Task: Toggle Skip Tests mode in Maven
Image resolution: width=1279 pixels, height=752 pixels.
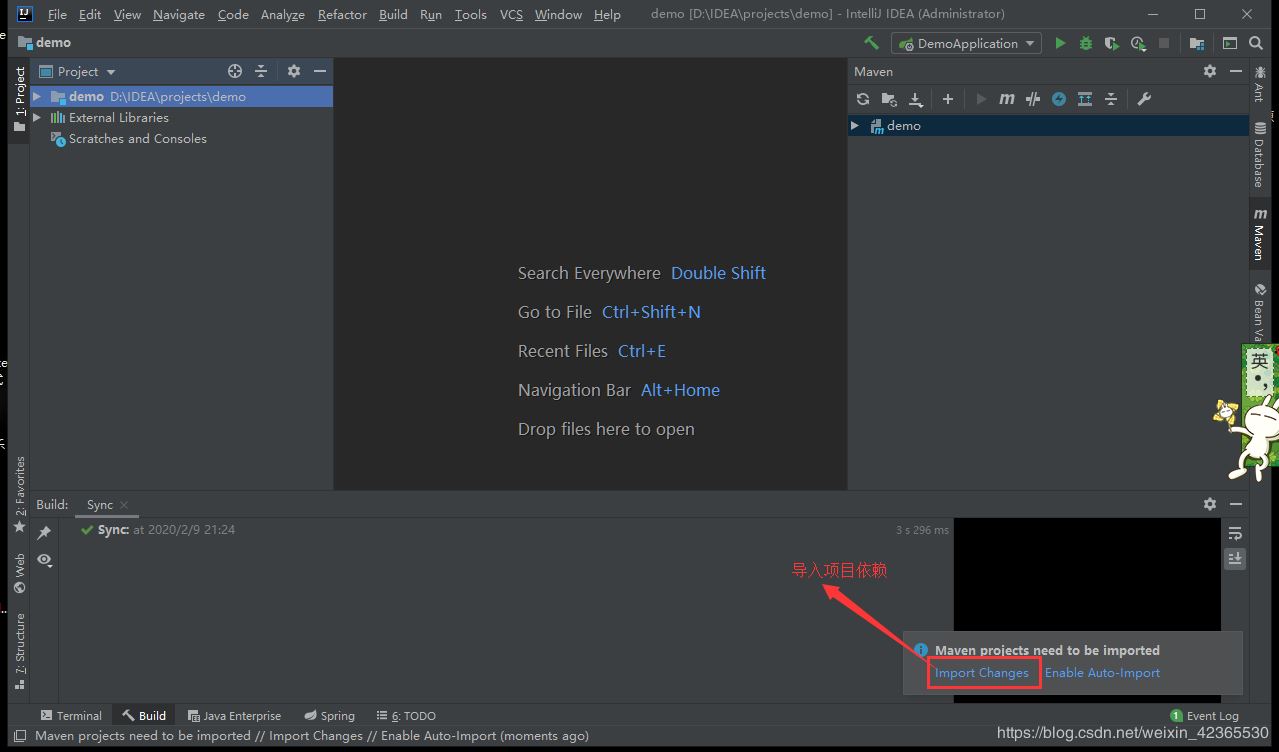Action: point(1059,99)
